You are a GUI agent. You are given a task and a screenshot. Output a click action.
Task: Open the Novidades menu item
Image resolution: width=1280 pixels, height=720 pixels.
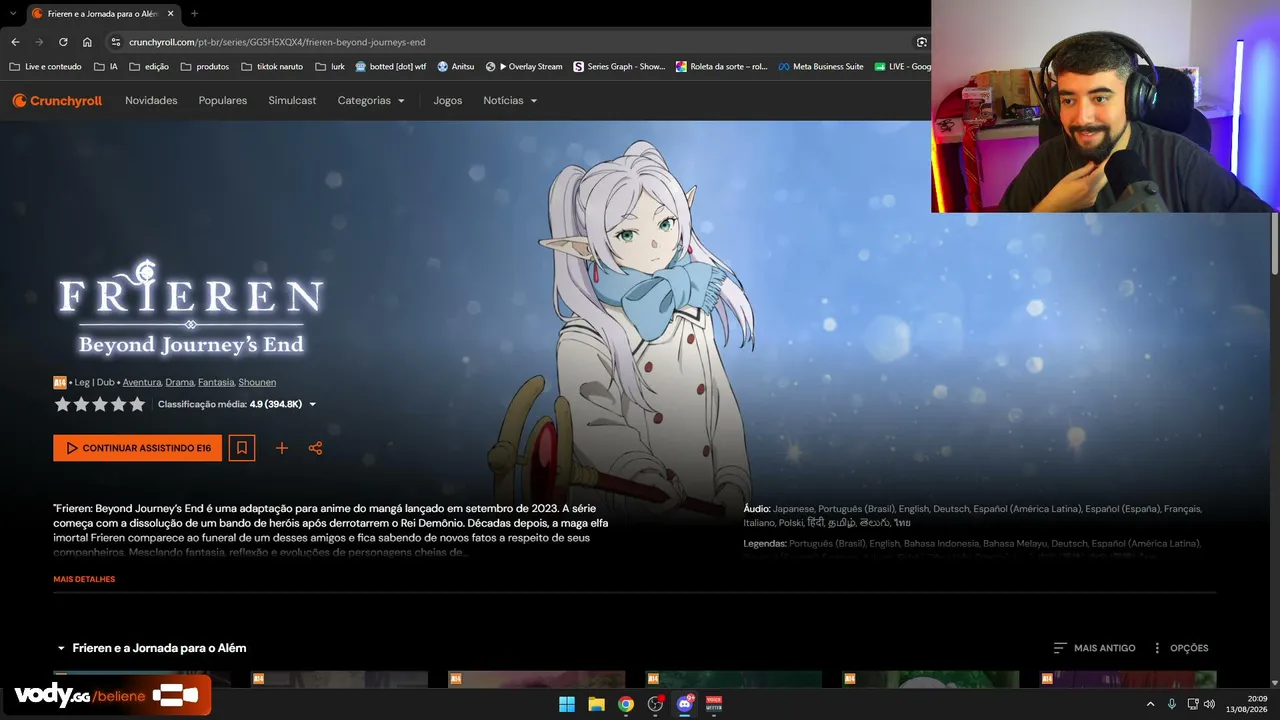click(x=151, y=101)
